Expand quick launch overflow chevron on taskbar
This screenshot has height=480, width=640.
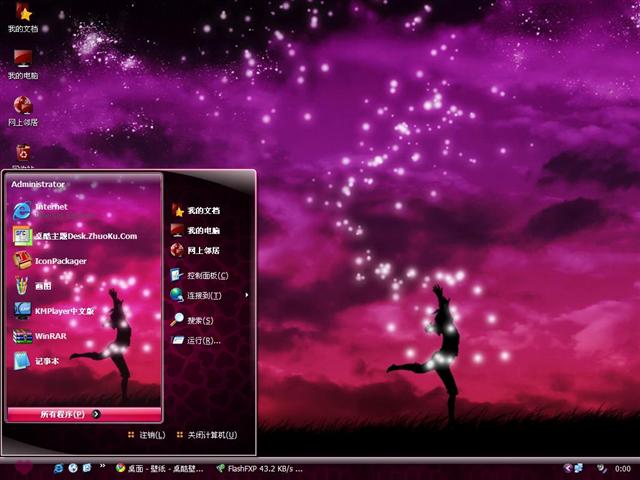pos(102,468)
